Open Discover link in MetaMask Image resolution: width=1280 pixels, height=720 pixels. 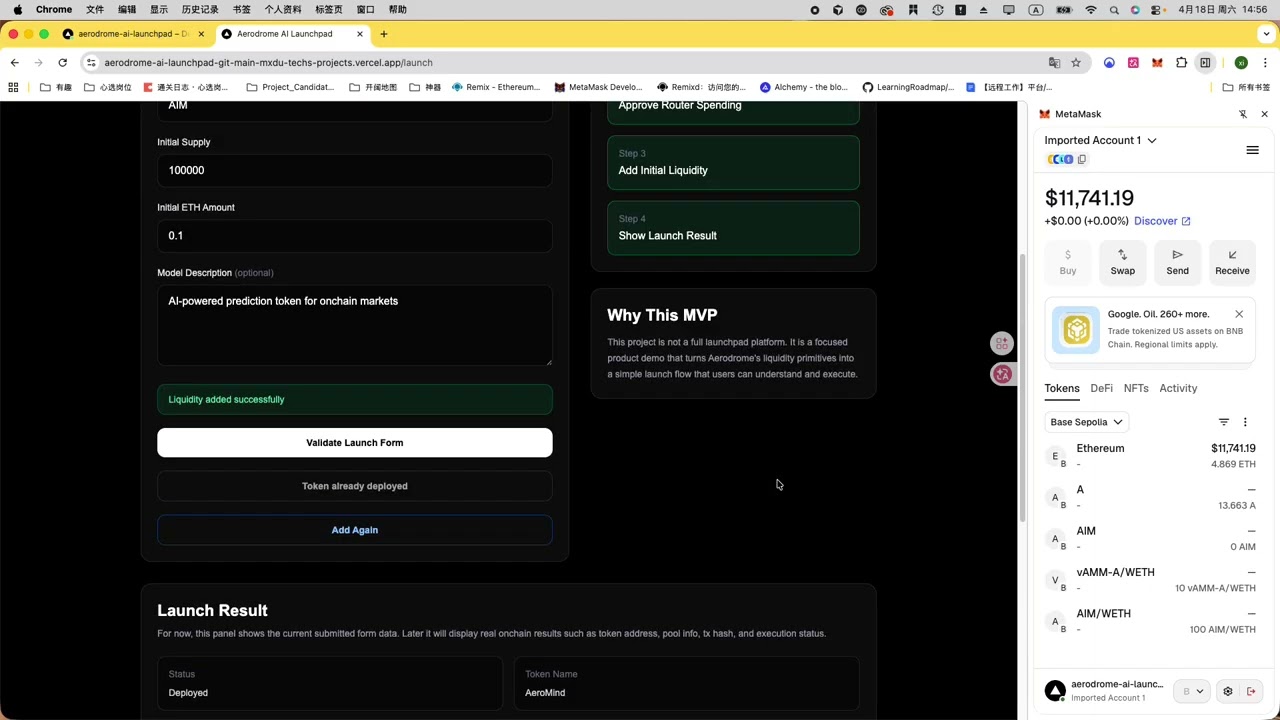[x=1162, y=221]
